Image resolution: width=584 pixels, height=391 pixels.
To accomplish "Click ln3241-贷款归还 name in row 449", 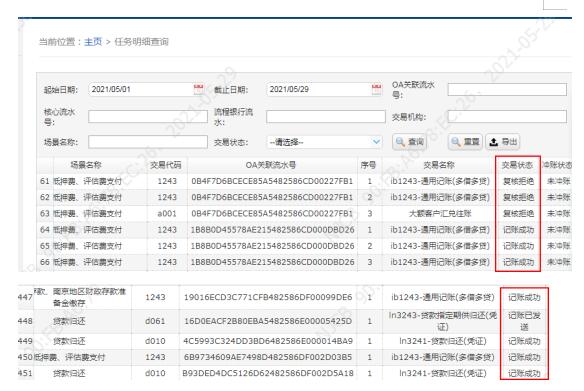I will (x=443, y=341).
